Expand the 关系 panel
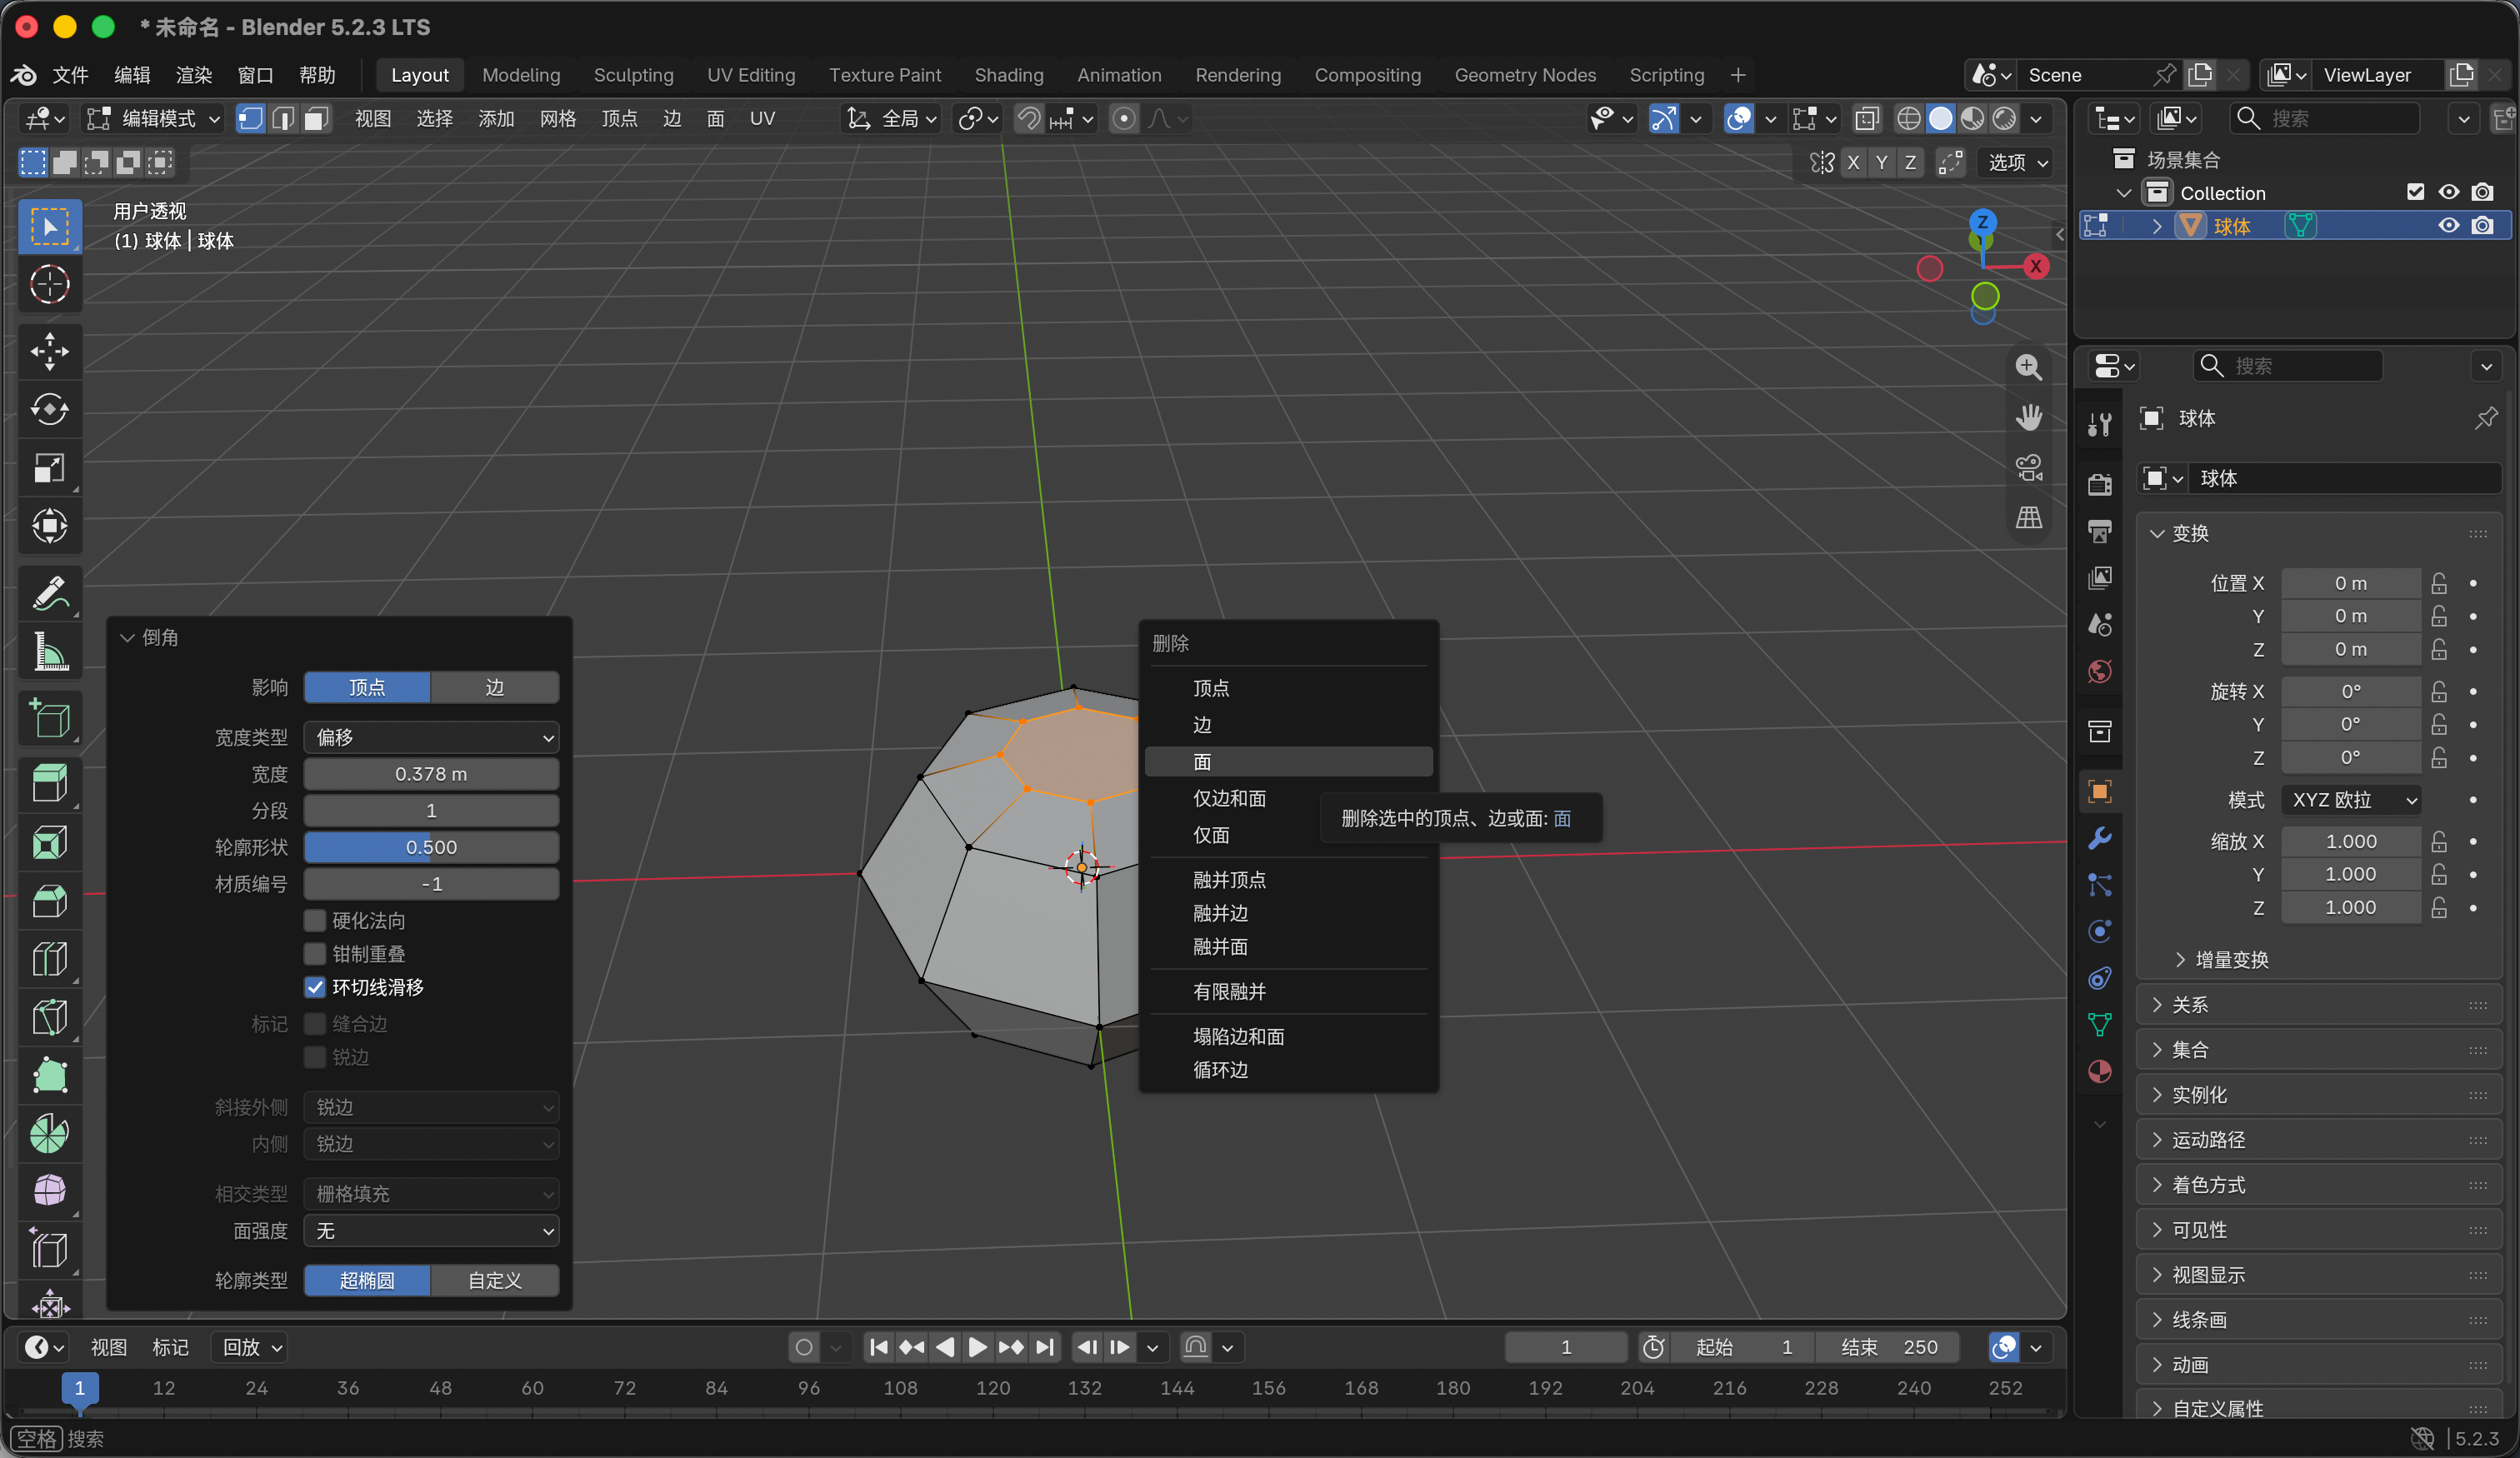This screenshot has height=1458, width=2520. tap(2319, 1005)
